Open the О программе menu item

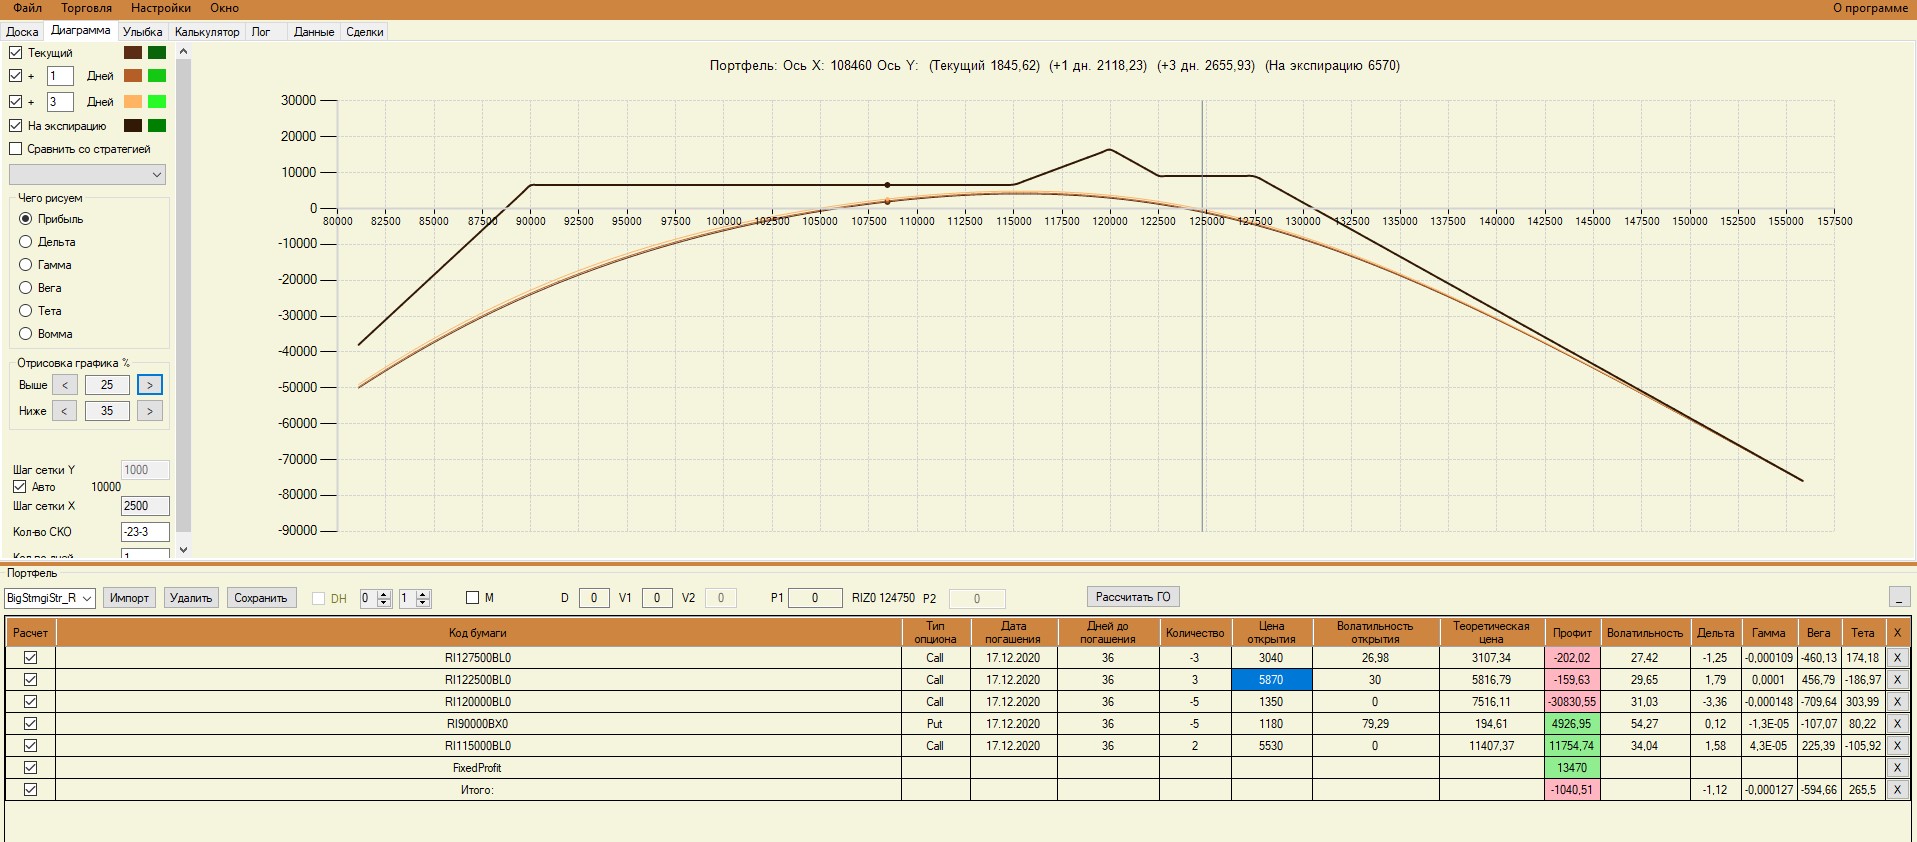1870,8
